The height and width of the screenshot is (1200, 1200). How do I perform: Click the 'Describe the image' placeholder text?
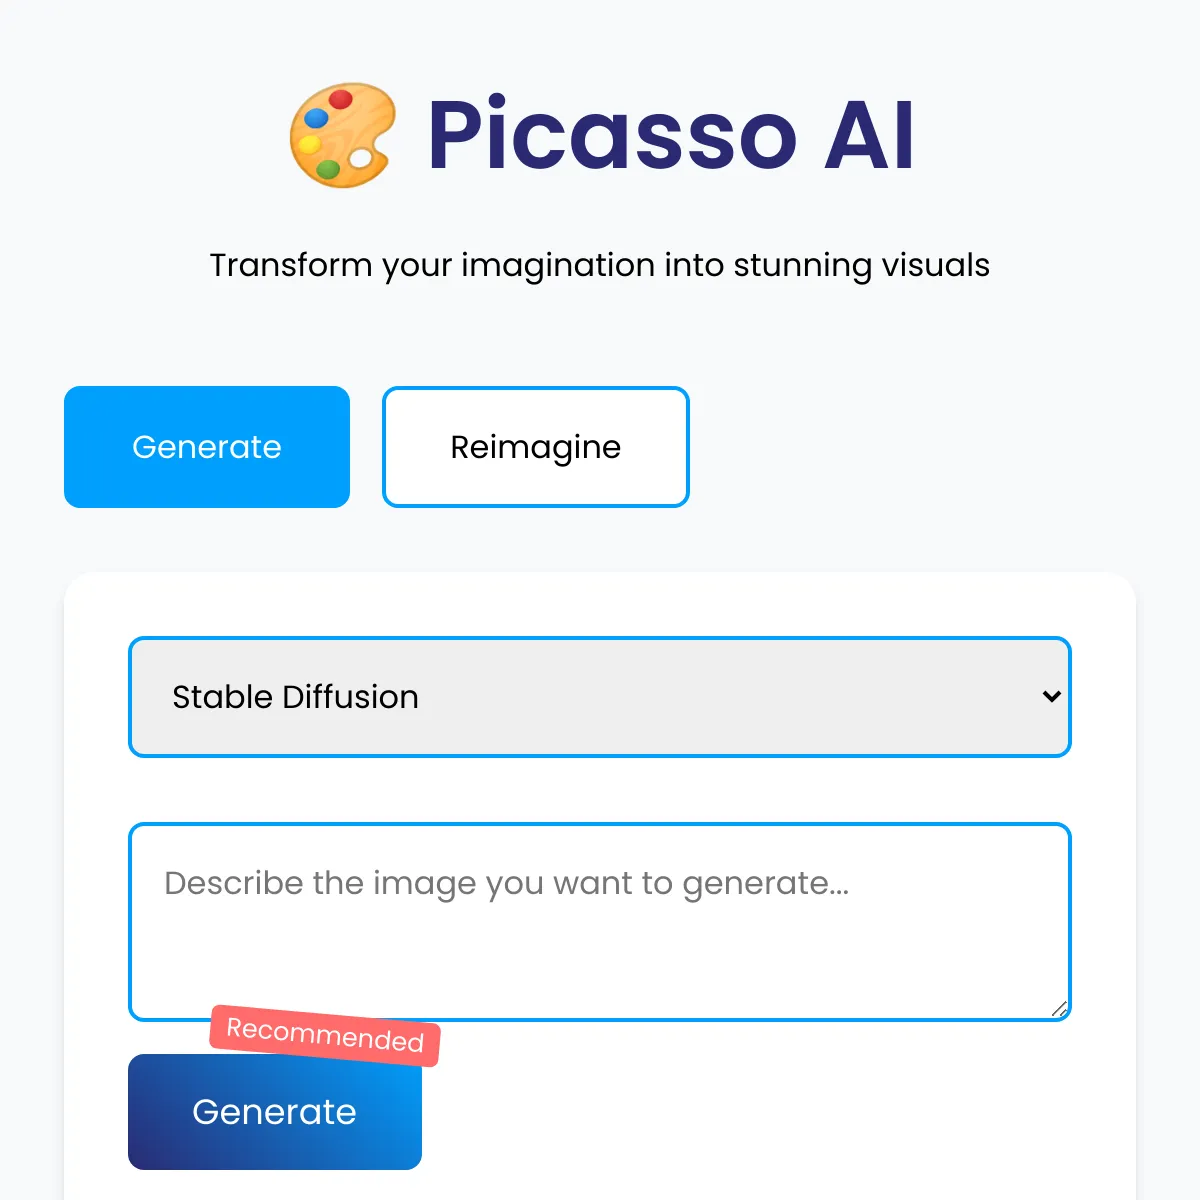click(x=507, y=884)
